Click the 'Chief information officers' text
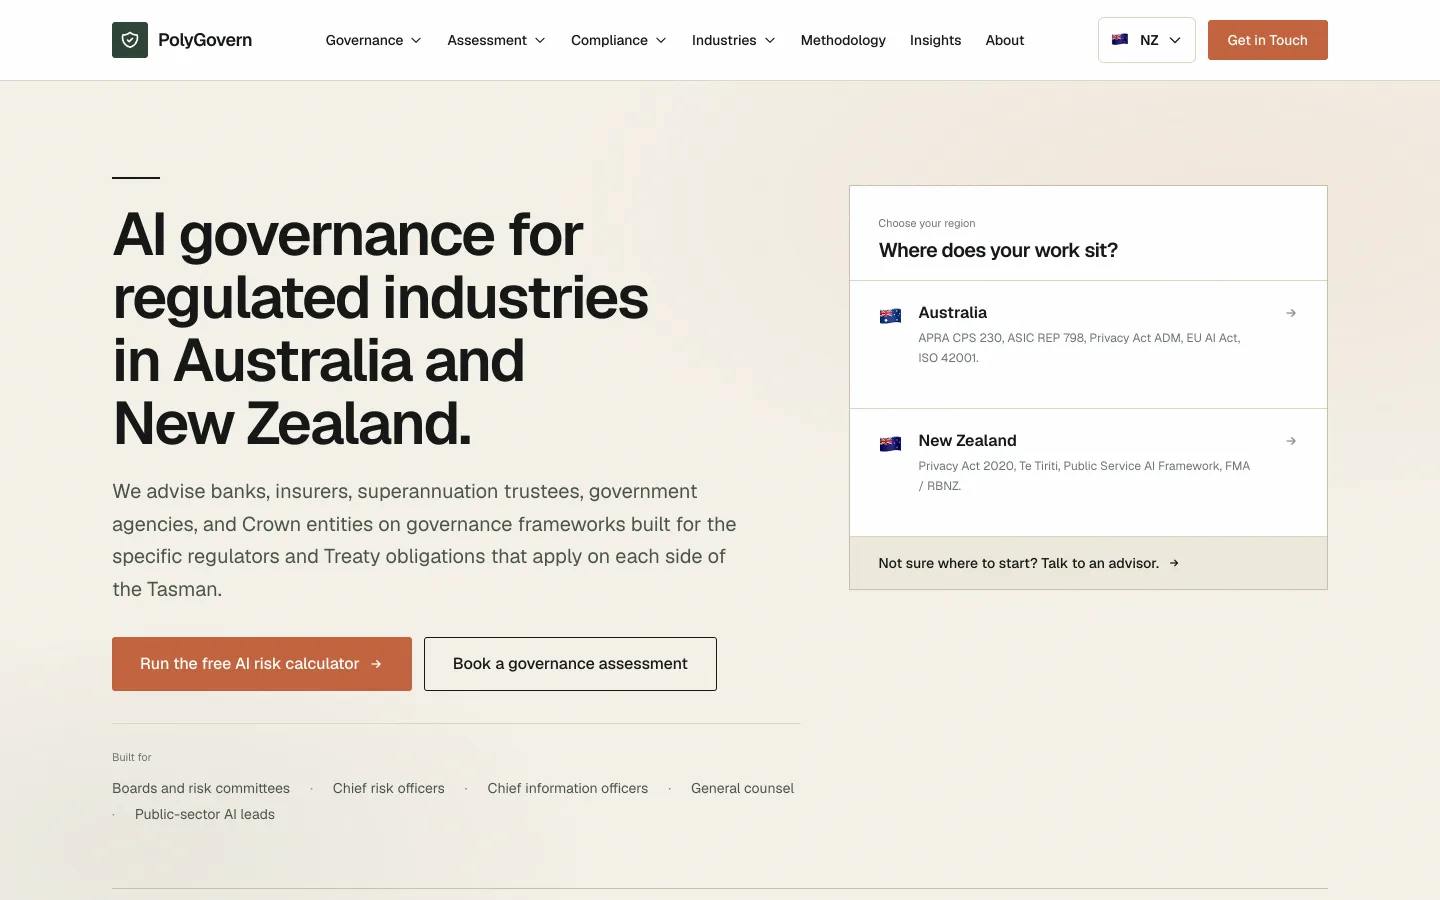Screen dimensions: 1440x900 568,788
